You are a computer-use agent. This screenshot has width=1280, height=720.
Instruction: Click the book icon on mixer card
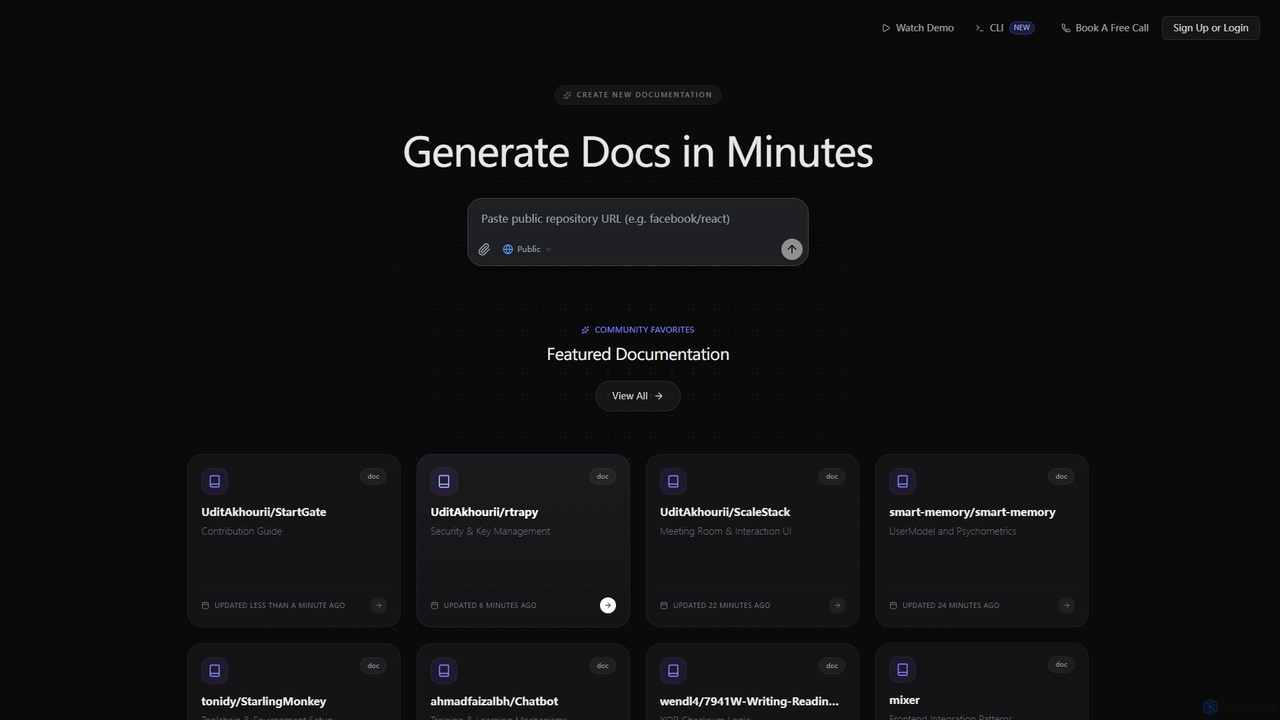[902, 670]
